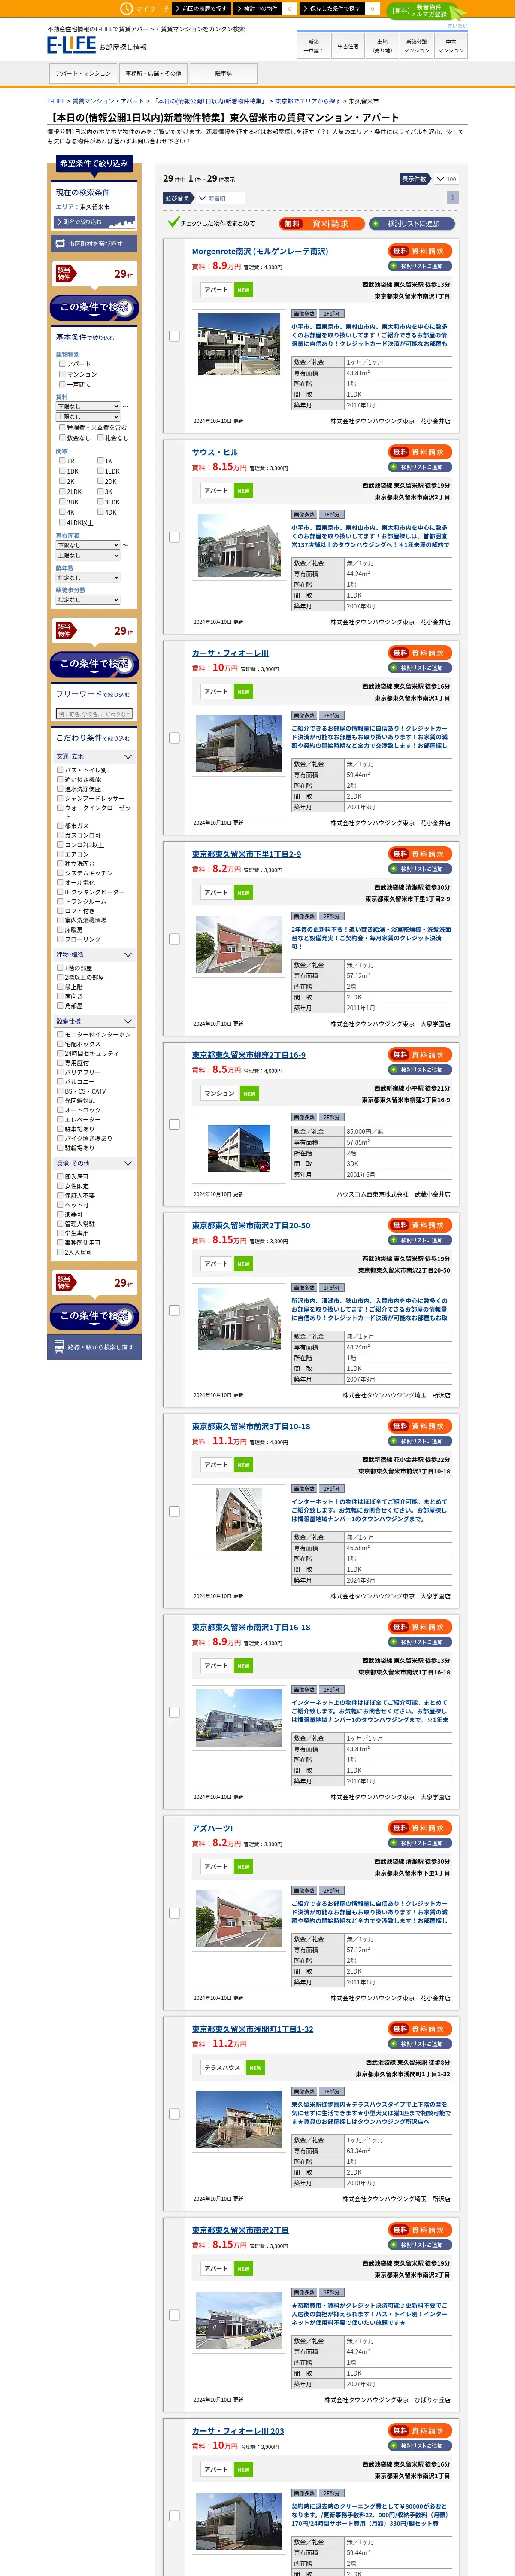Add Morgenrote南沢 to 検討リスト
515x2576 pixels.
click(x=420, y=266)
